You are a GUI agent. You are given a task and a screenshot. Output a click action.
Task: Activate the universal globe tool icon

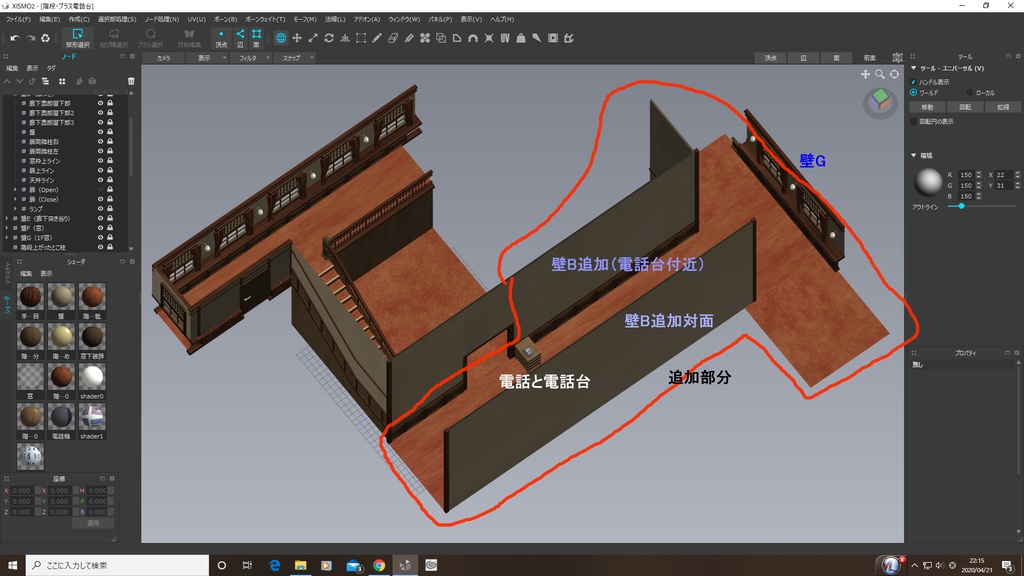click(281, 38)
